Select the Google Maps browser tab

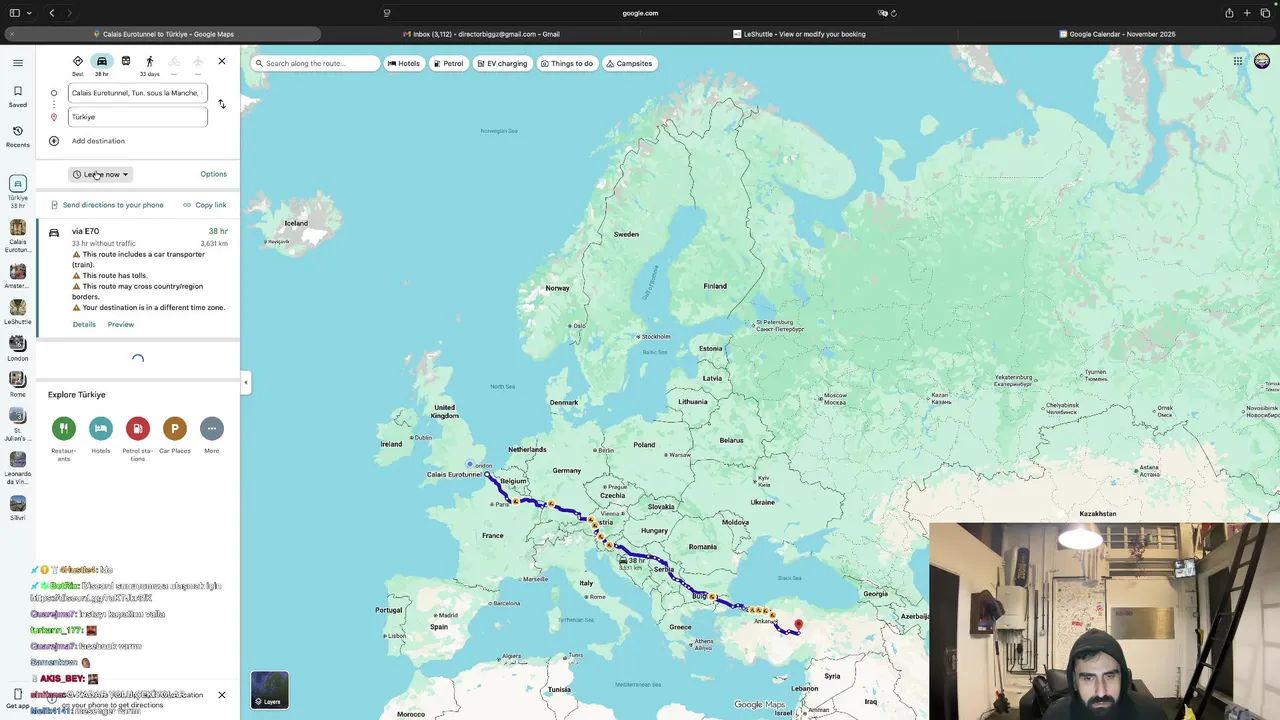[162, 34]
